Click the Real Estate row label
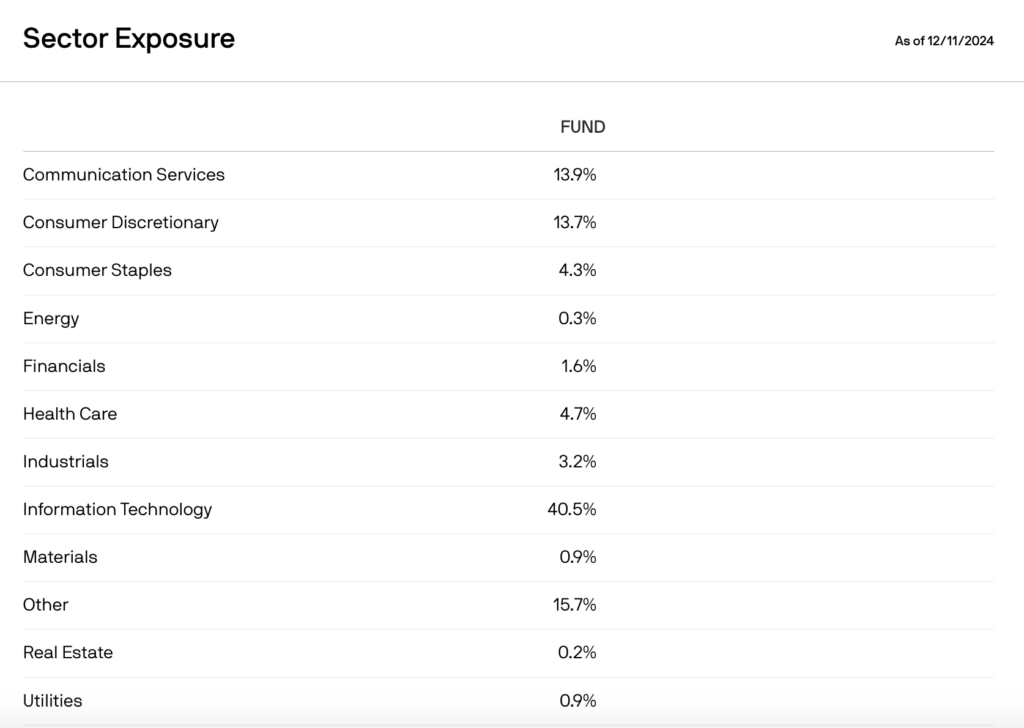 pyautogui.click(x=68, y=652)
